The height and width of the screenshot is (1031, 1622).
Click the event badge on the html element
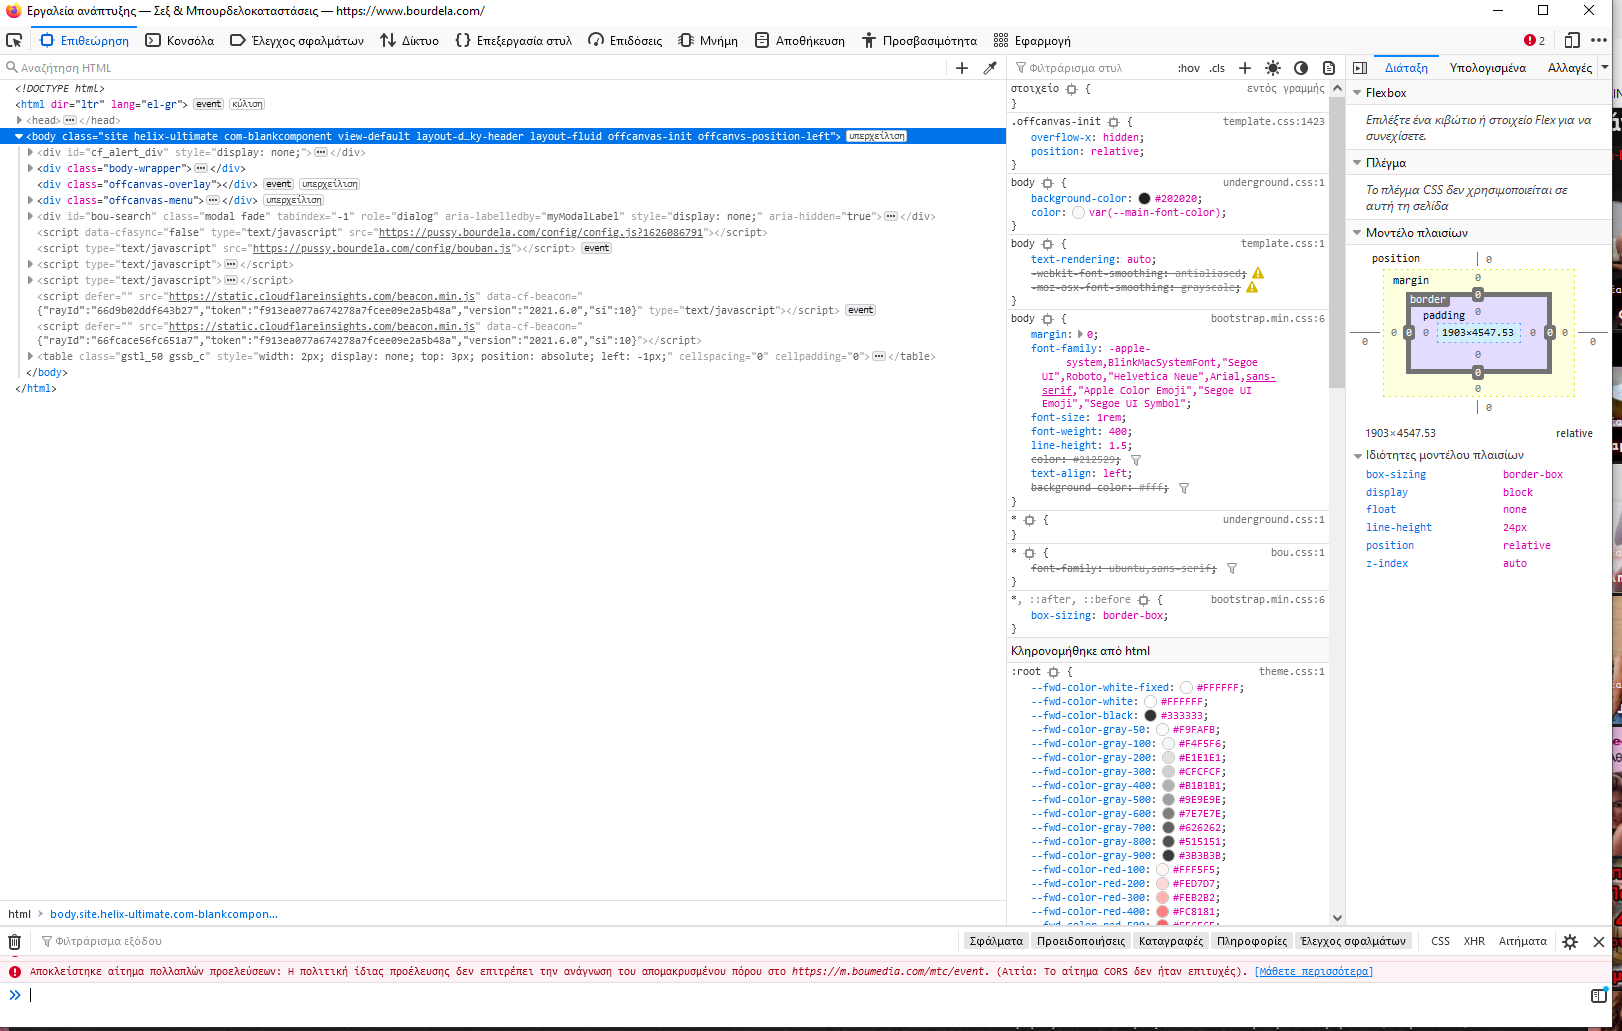tap(209, 104)
